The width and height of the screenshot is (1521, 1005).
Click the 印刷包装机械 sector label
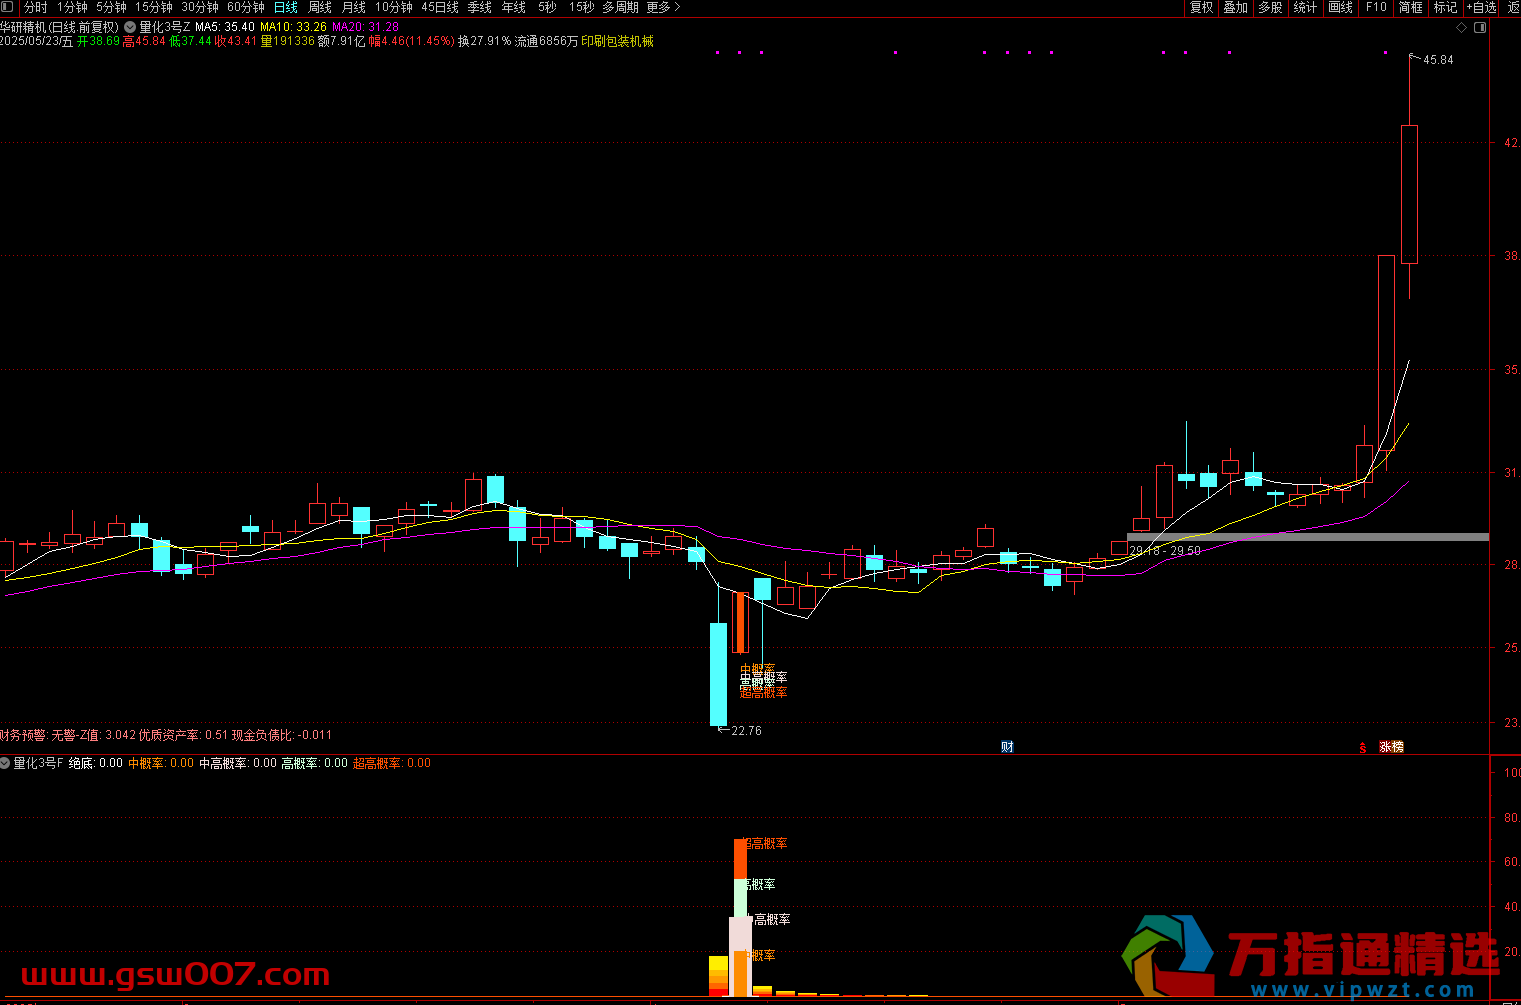(617, 41)
